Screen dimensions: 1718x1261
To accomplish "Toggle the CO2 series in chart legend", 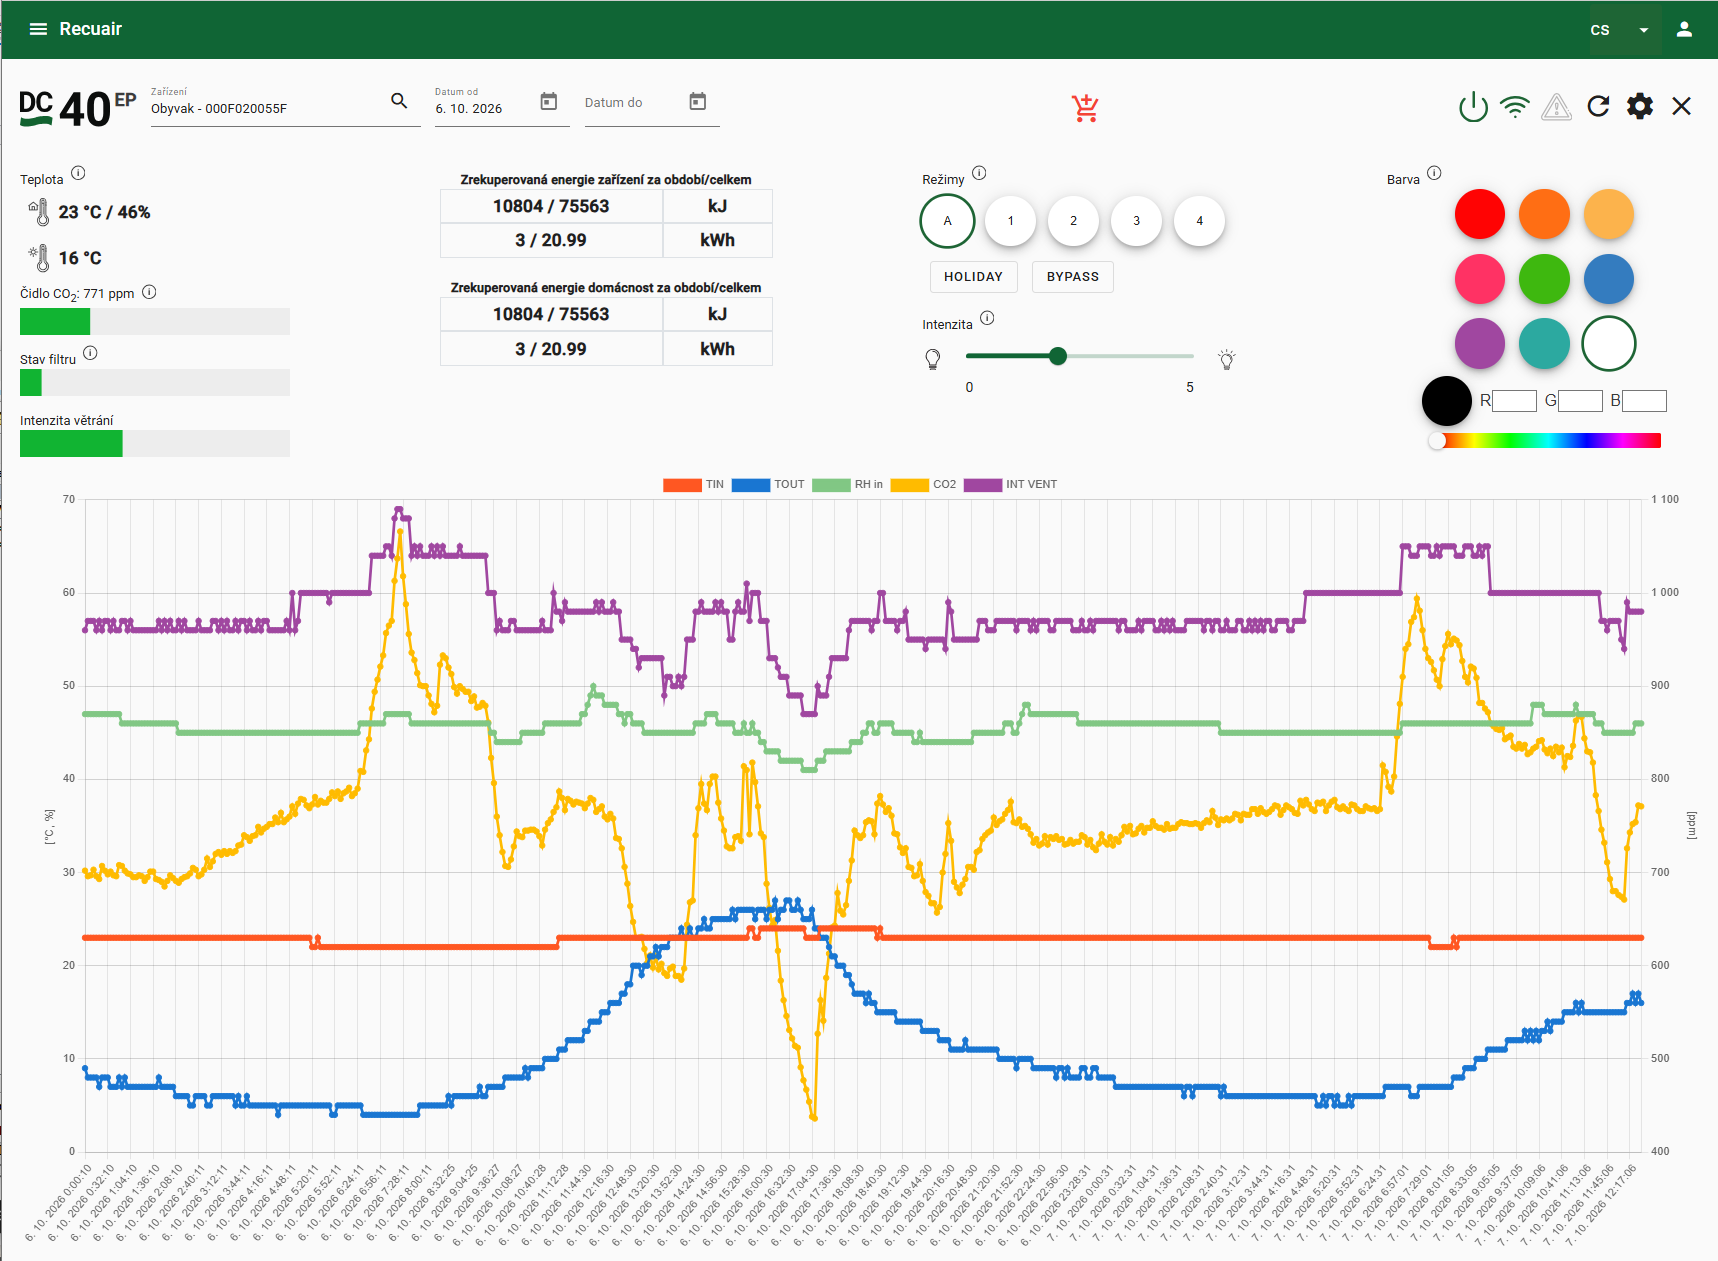I will (923, 484).
